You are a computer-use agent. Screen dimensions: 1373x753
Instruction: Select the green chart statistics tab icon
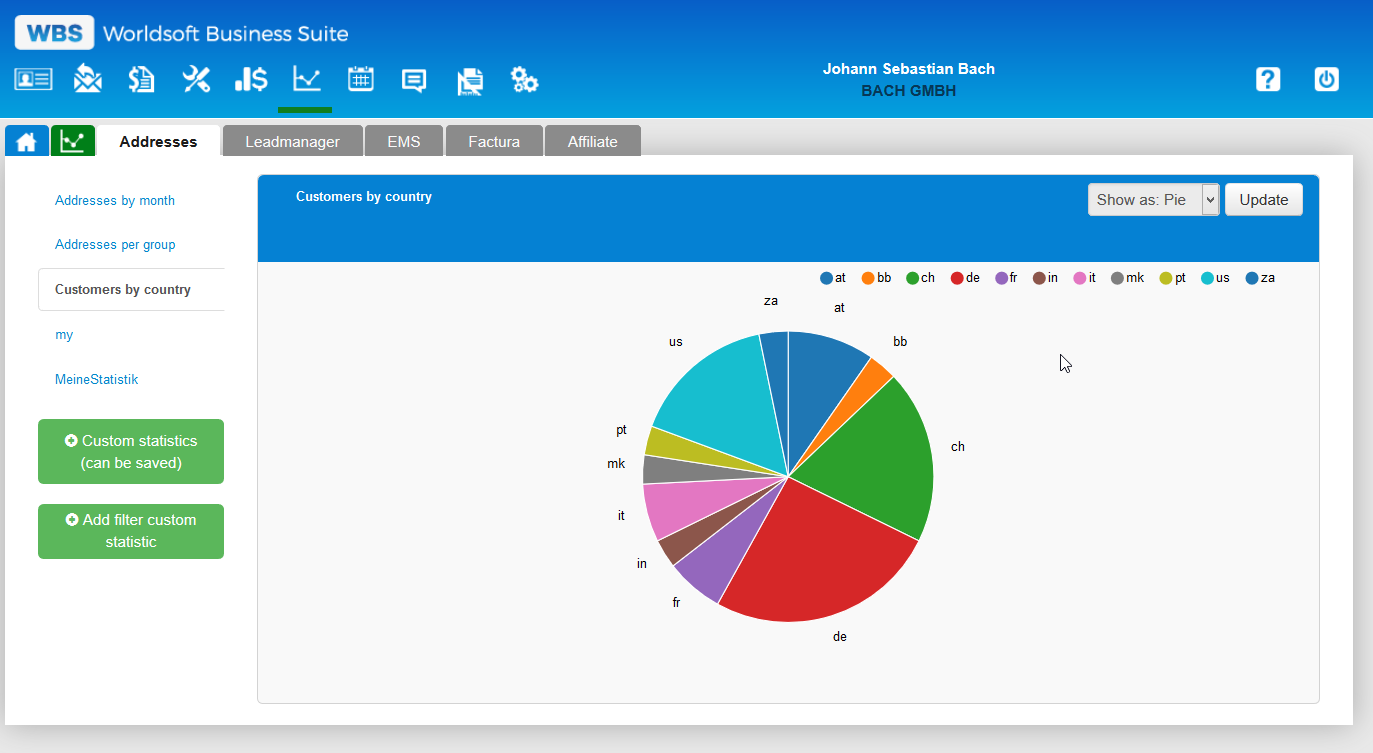[x=73, y=141]
